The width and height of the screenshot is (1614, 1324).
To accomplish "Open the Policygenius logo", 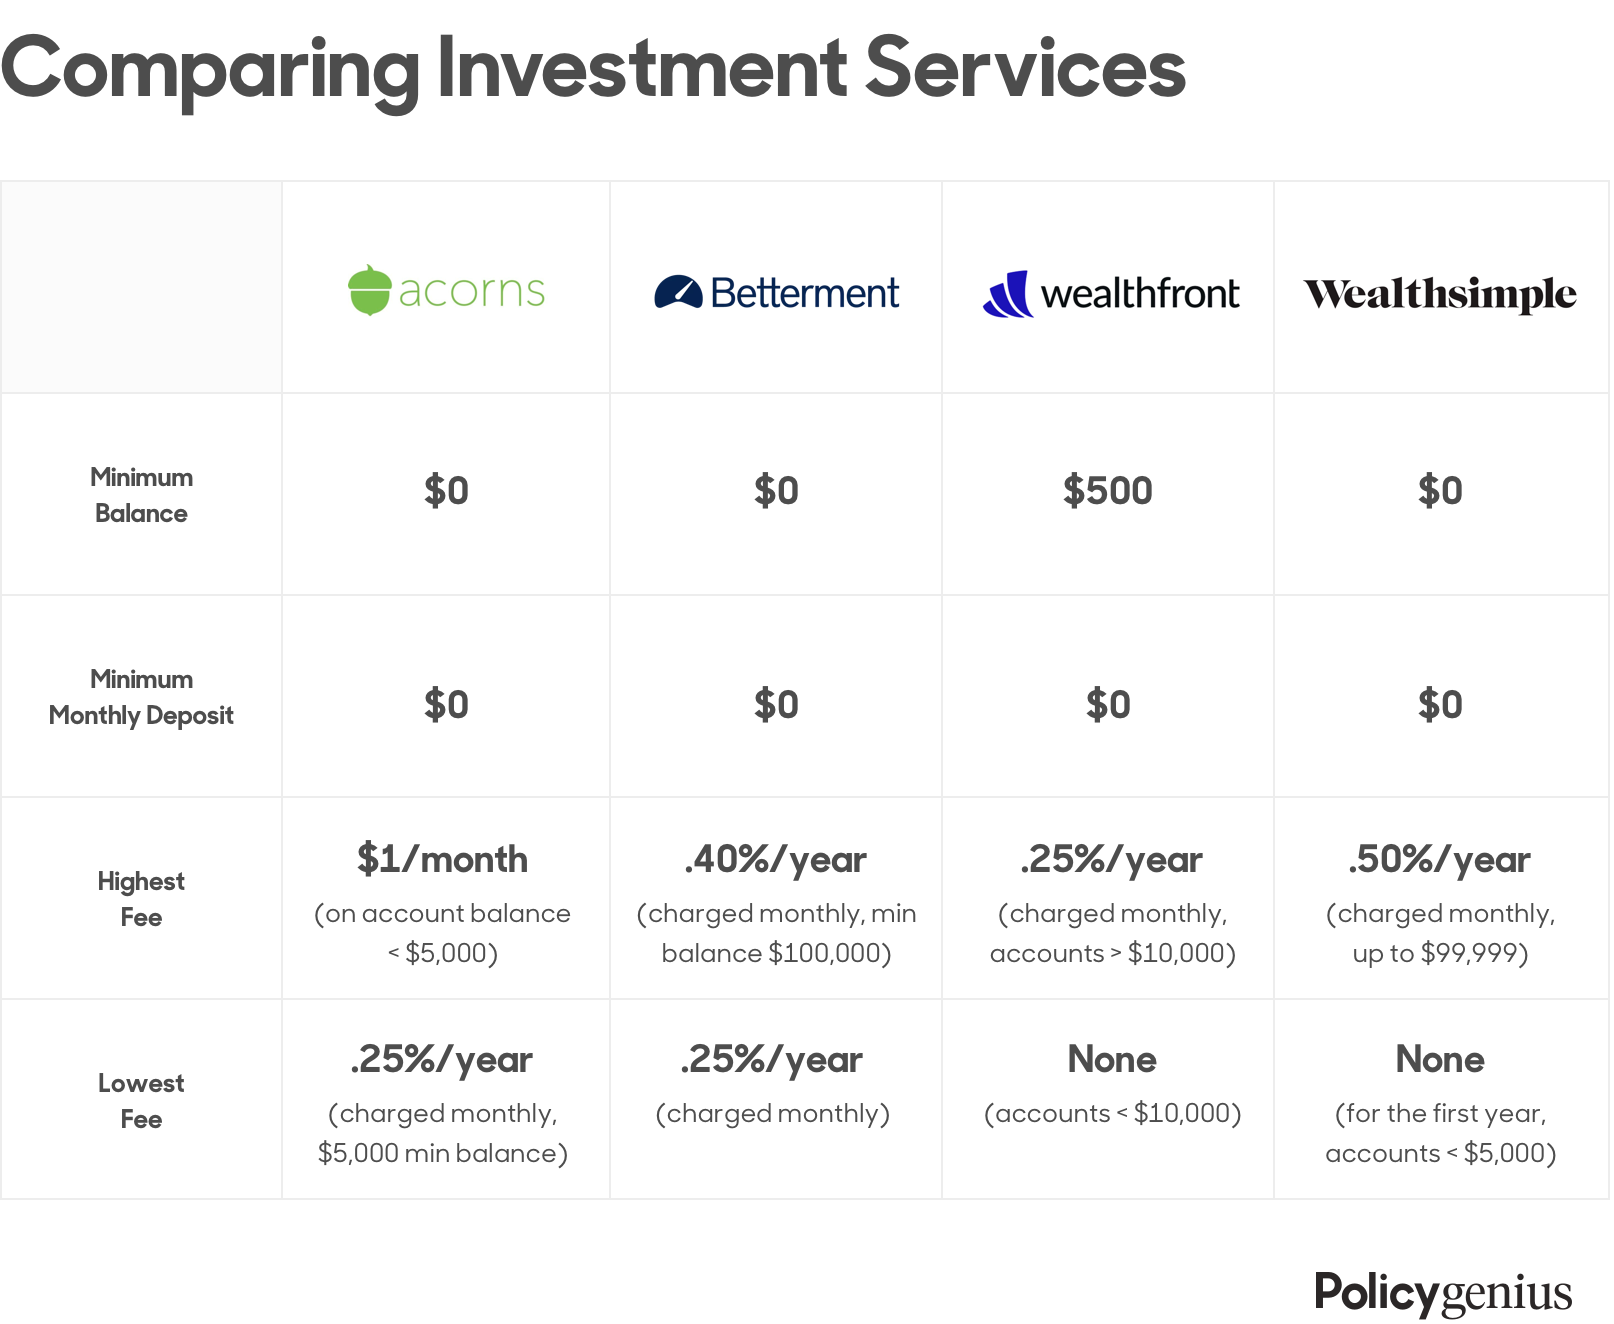I will point(1442,1292).
